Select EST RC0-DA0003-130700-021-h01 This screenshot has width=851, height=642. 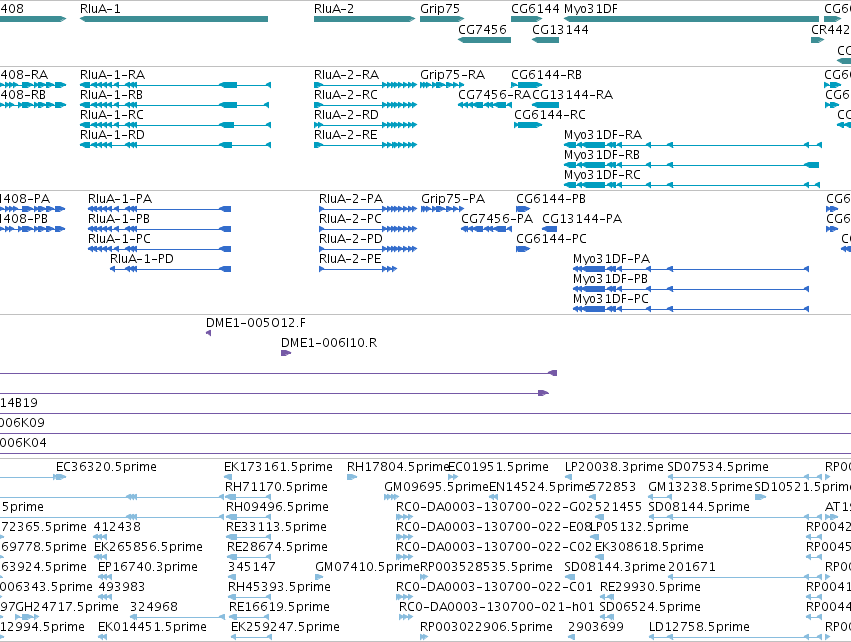(497, 607)
